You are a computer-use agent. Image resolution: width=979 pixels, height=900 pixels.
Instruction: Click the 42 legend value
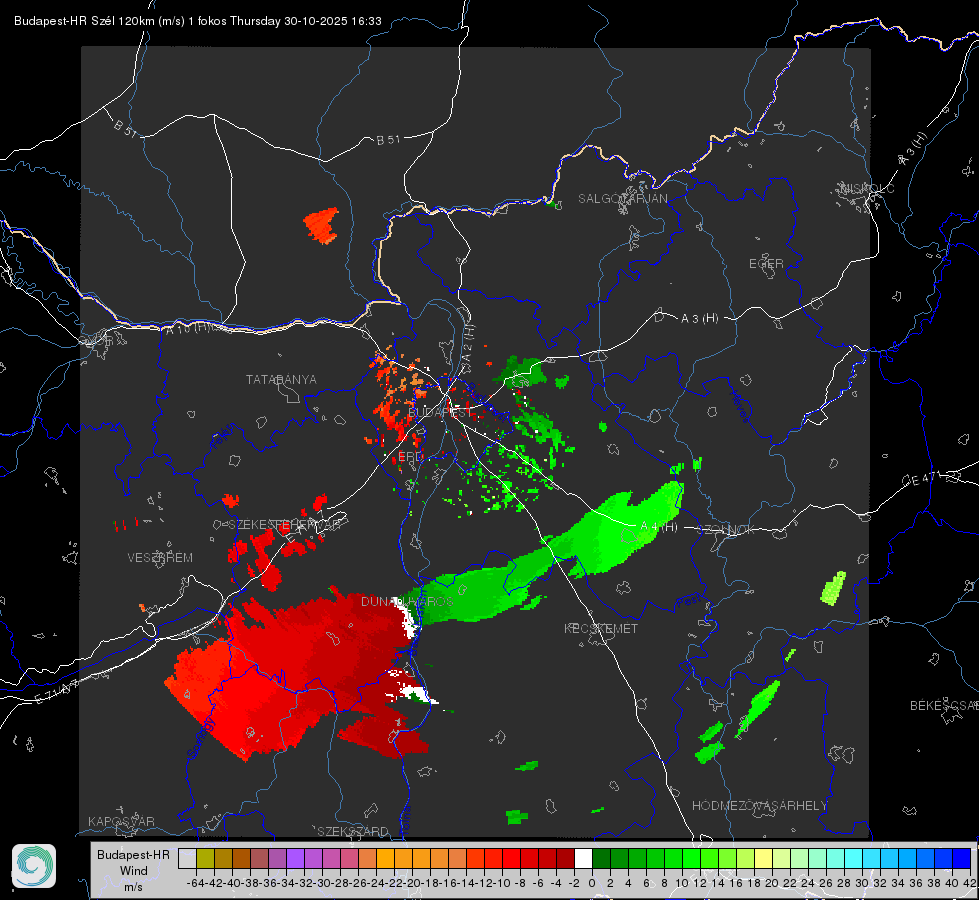tap(969, 883)
